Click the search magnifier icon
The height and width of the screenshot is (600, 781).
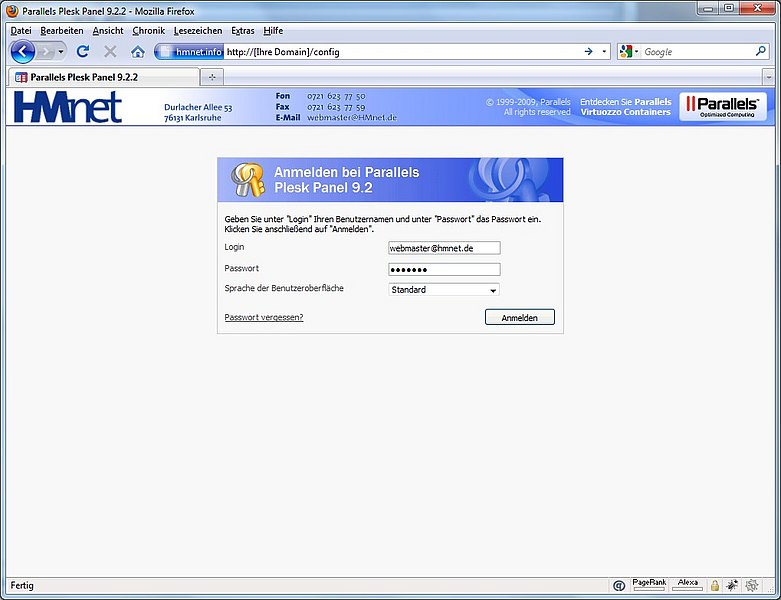click(x=761, y=51)
